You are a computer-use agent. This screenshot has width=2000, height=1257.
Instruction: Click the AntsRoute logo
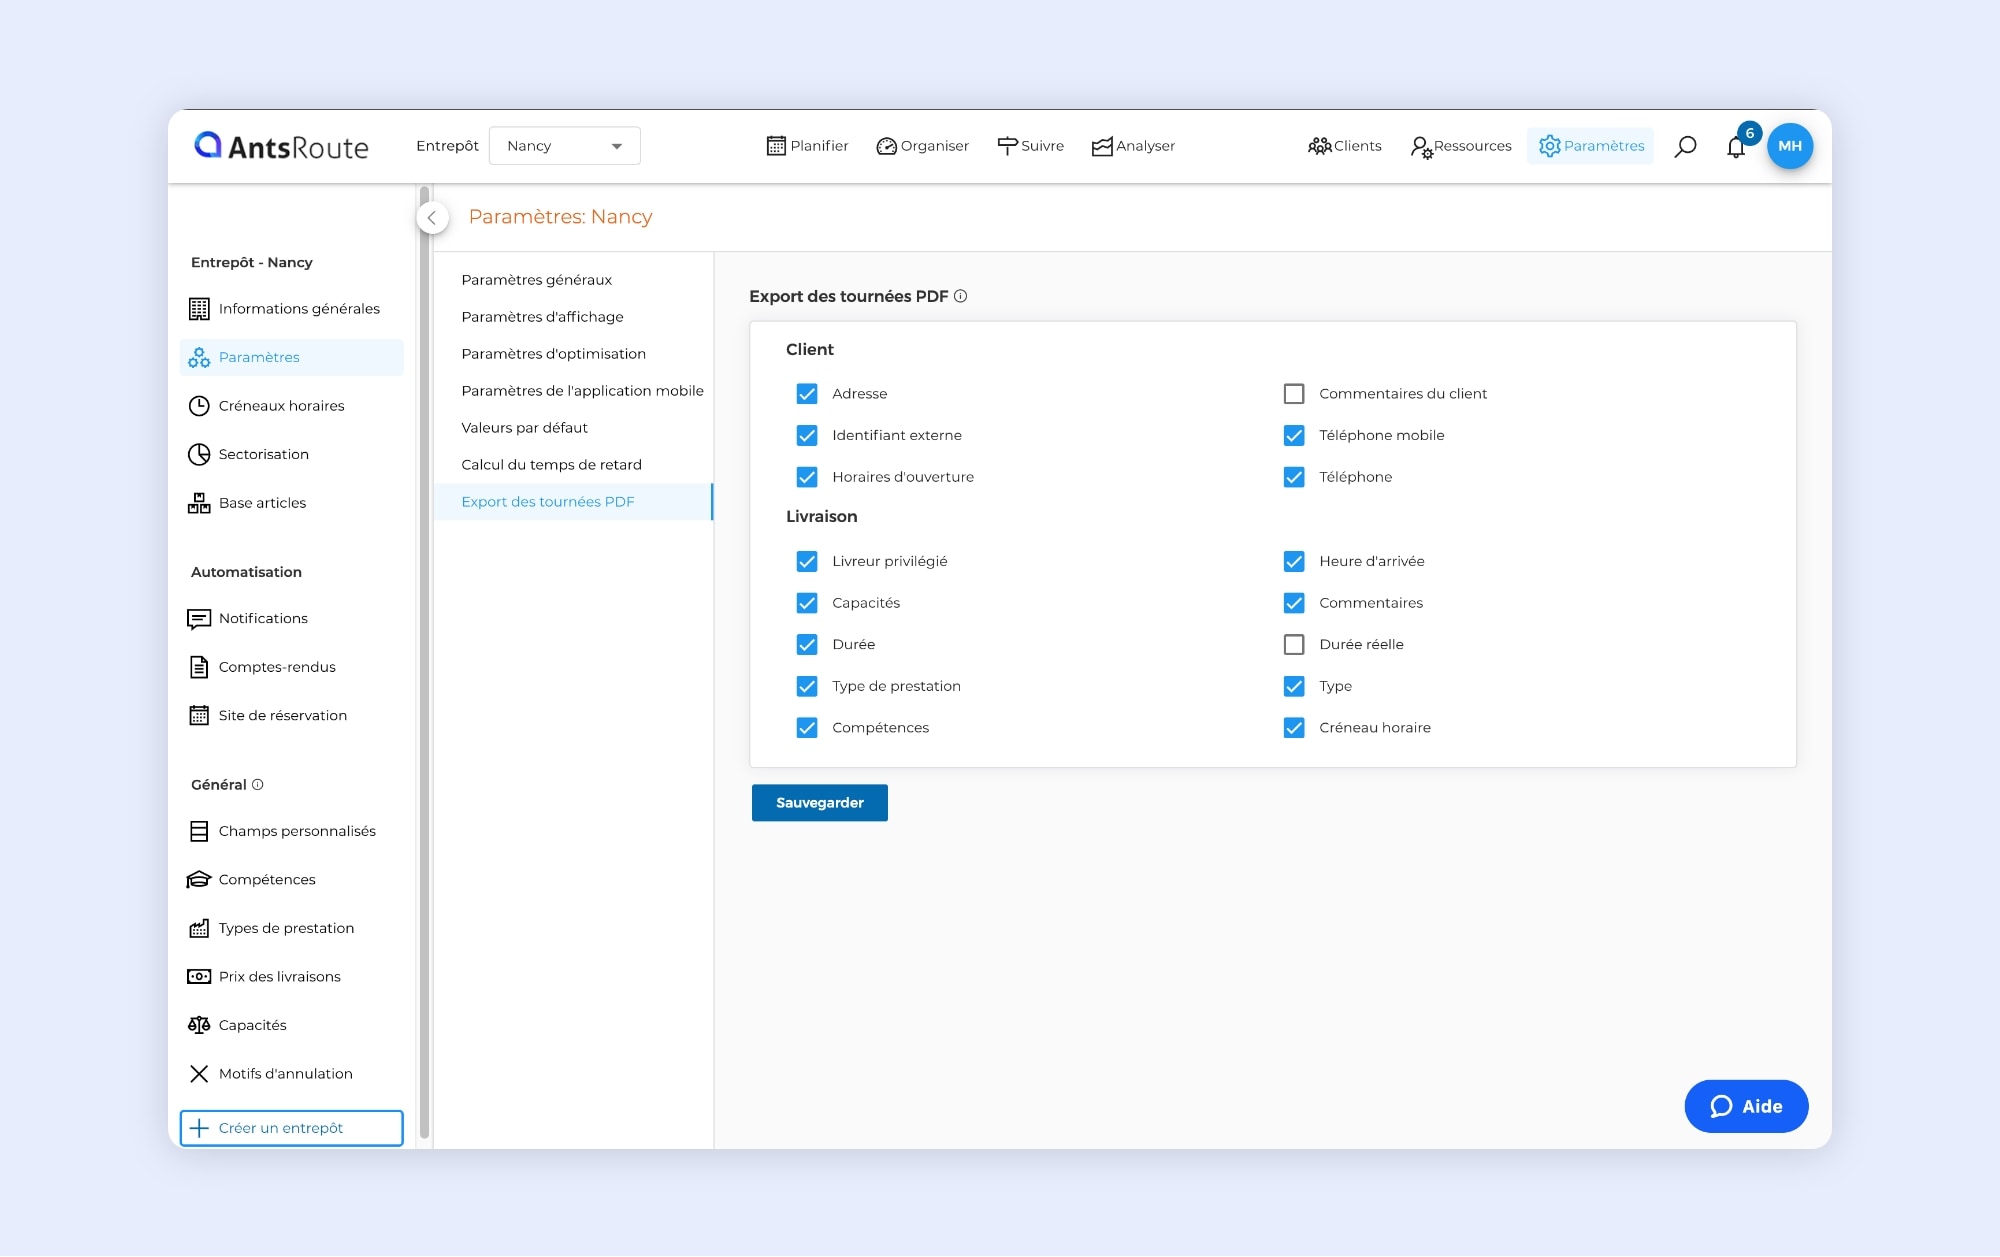281,146
